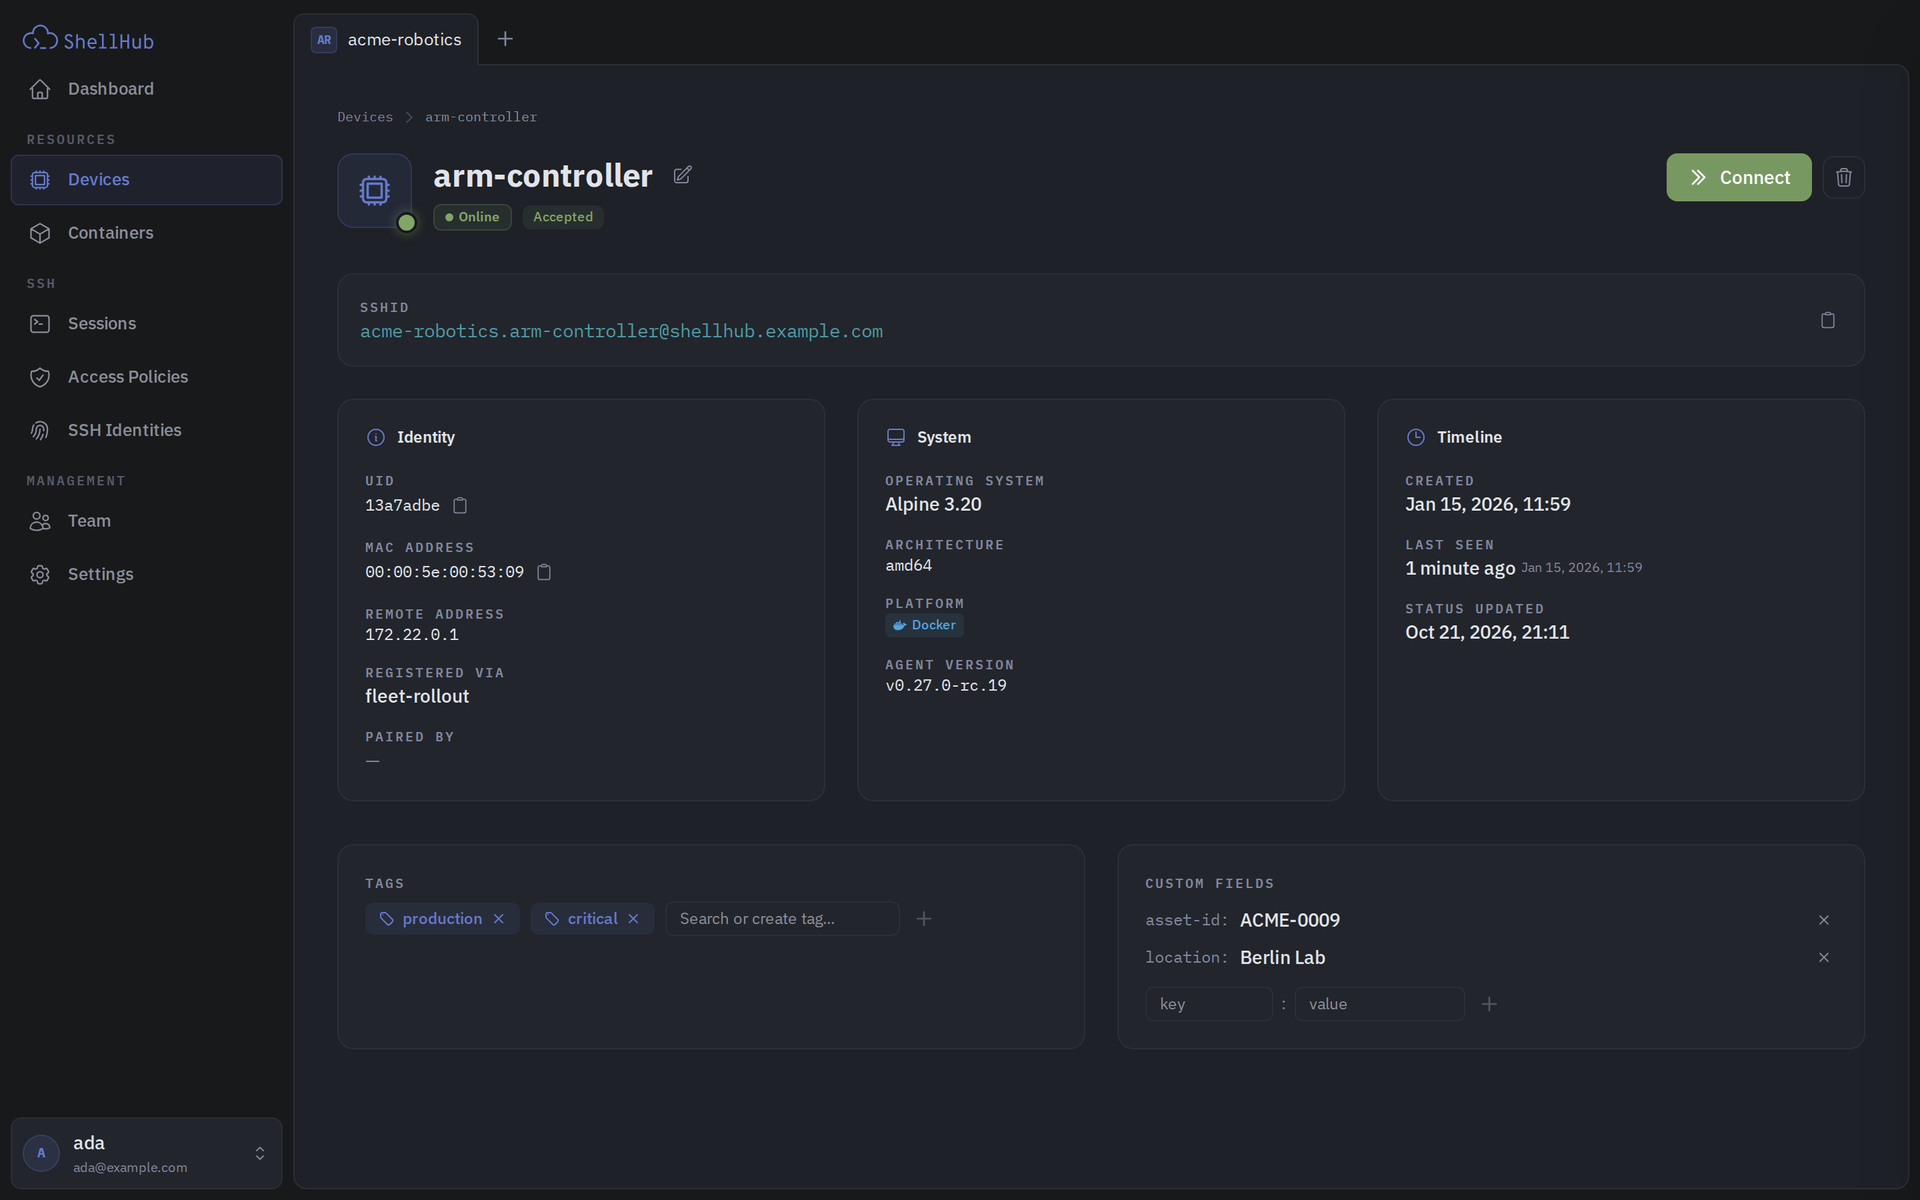1920x1200 pixels.
Task: Copy the SSHID using clipboard icon
Action: (x=1827, y=320)
